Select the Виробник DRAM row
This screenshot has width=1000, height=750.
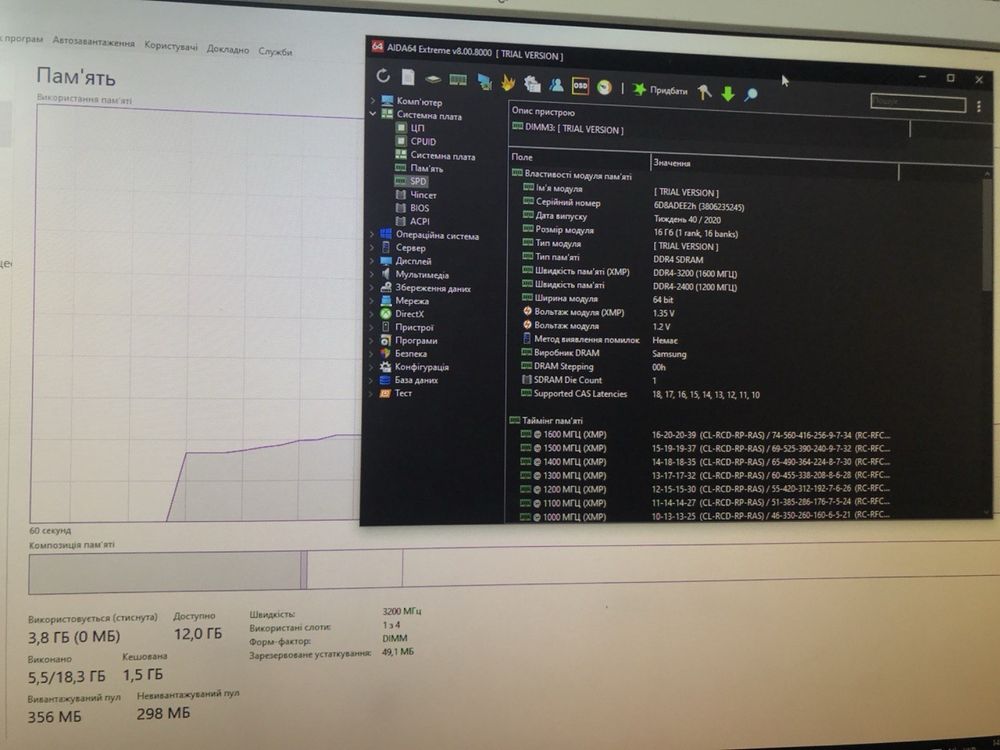tap(604, 353)
